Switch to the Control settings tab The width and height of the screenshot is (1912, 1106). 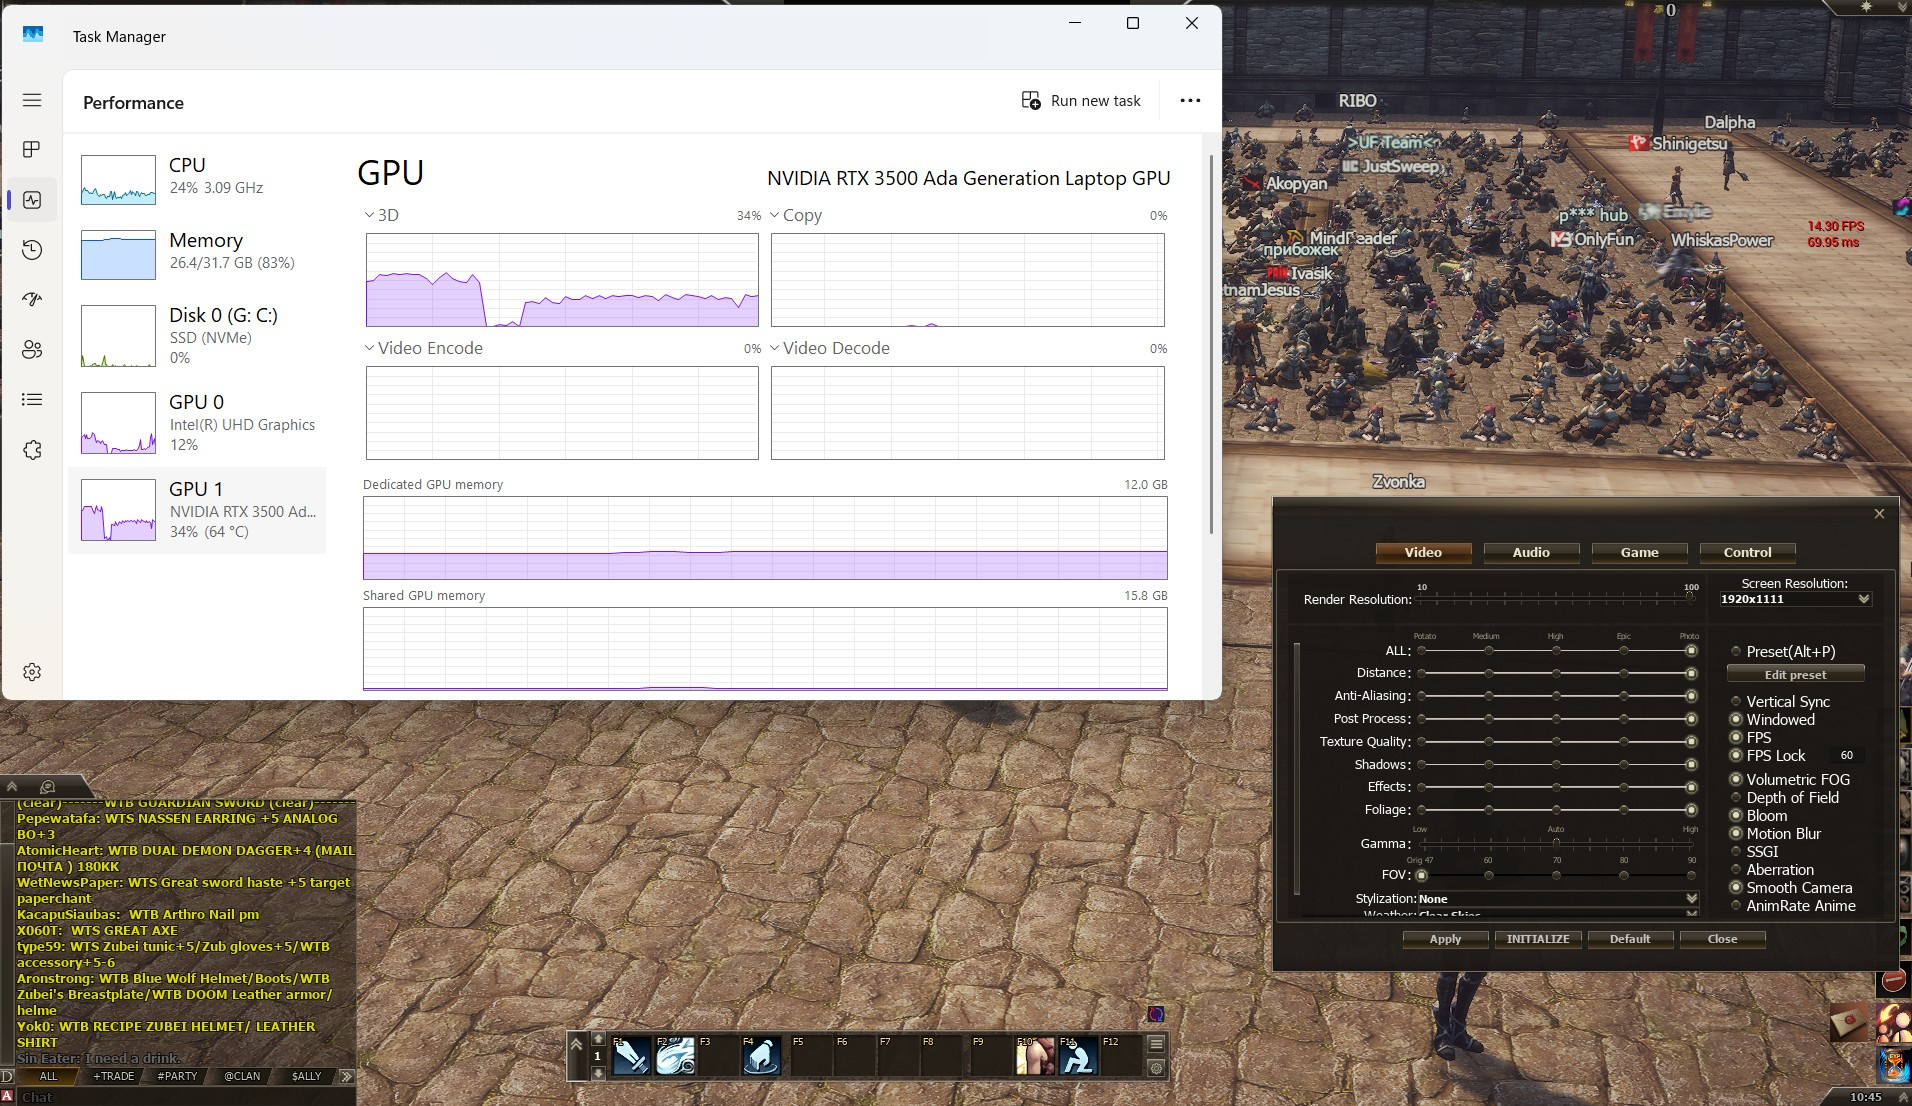(1747, 553)
